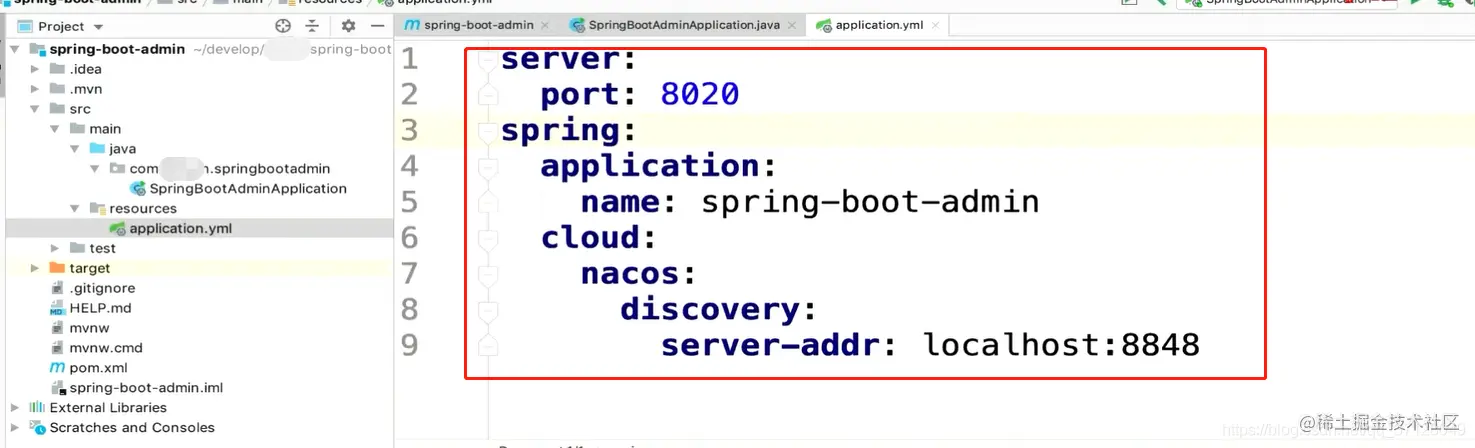
Task: Click the server: key on line 1
Action: point(568,59)
